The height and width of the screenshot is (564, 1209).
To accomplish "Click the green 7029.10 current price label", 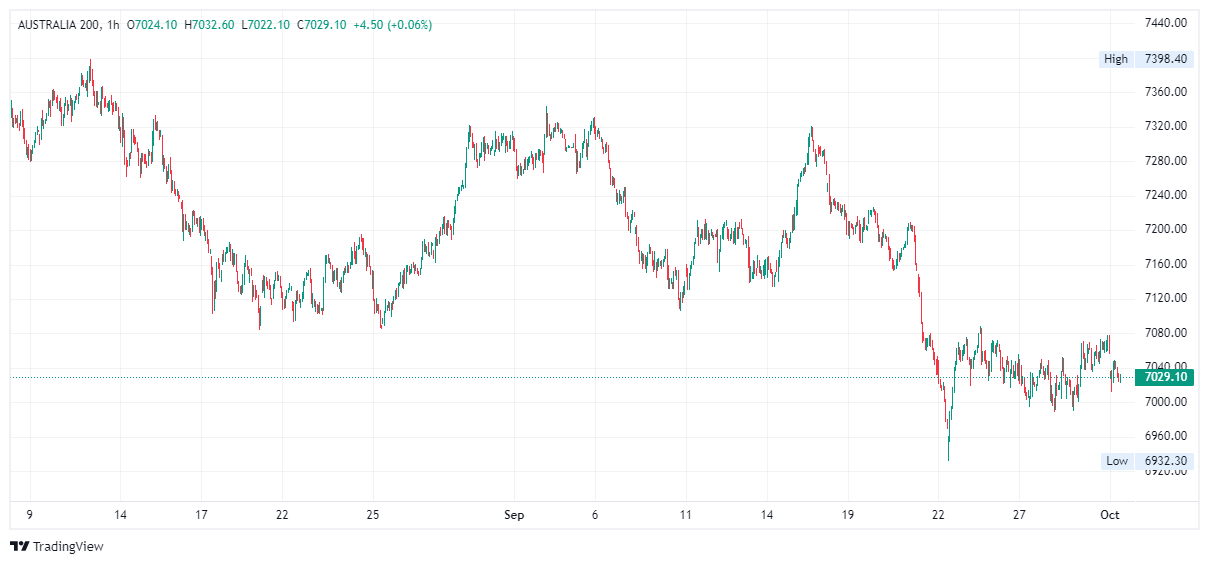I will 1165,377.
